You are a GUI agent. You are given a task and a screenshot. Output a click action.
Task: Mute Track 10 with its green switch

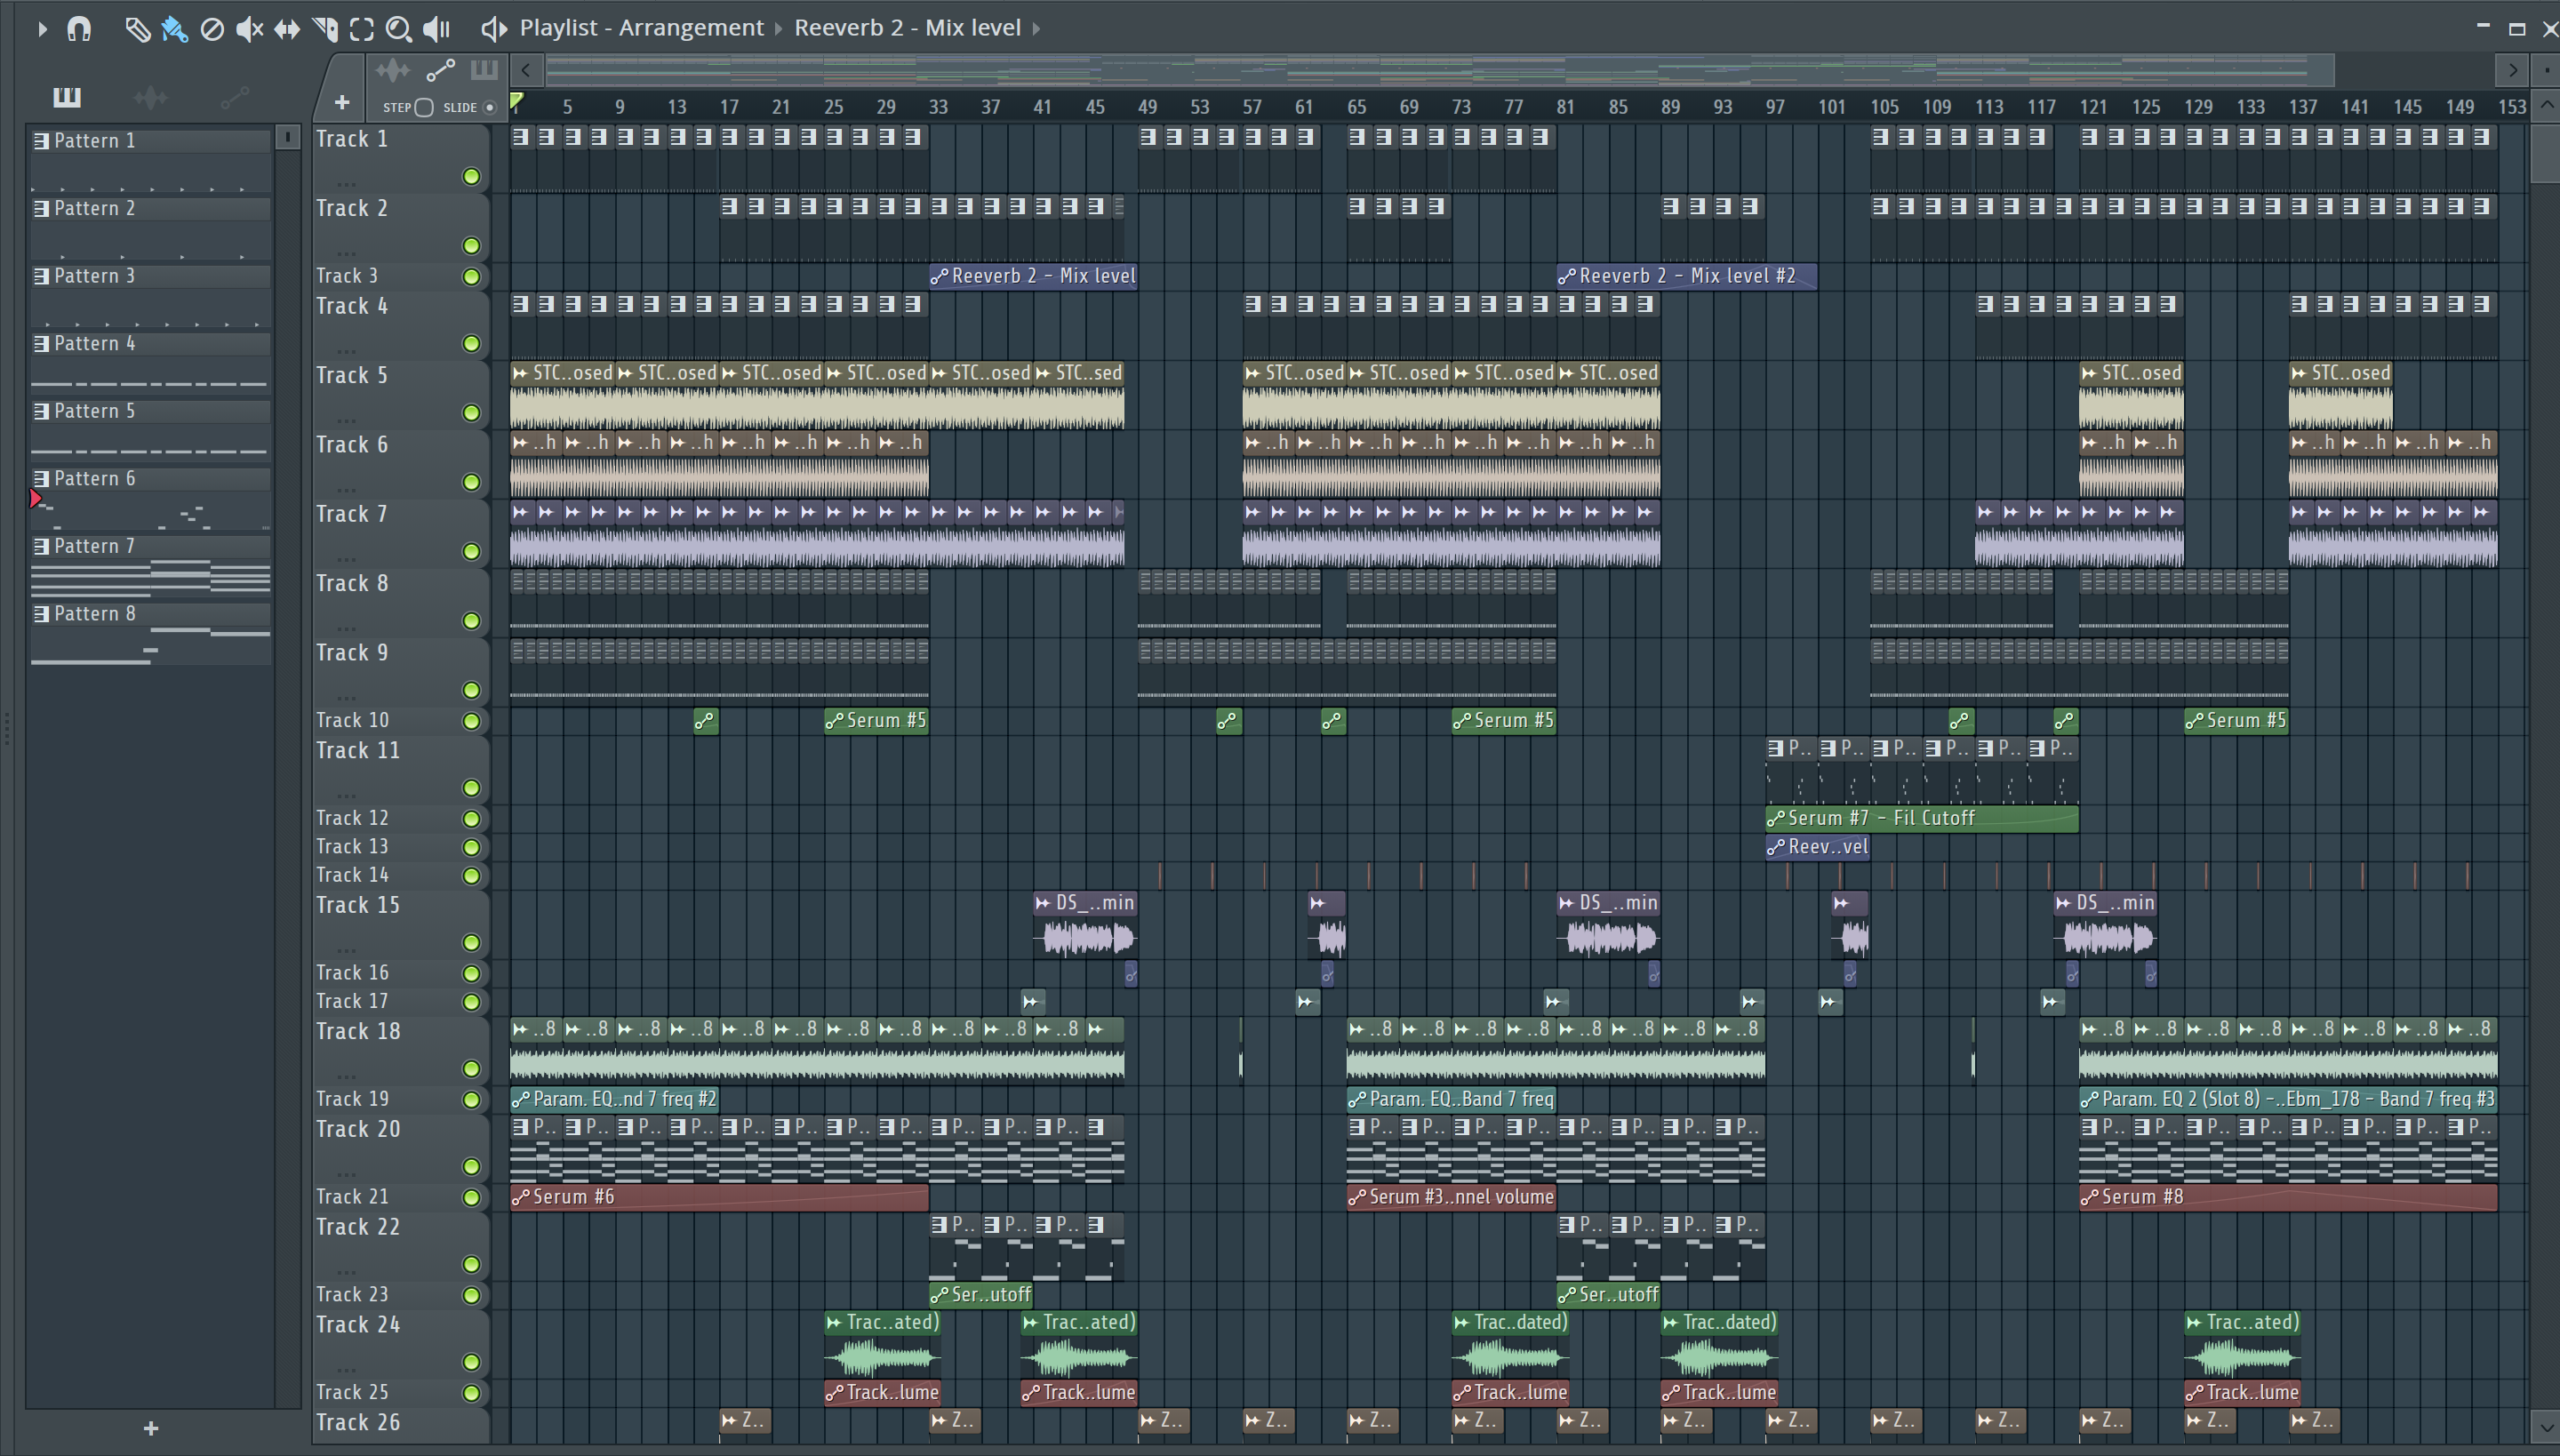(x=471, y=721)
